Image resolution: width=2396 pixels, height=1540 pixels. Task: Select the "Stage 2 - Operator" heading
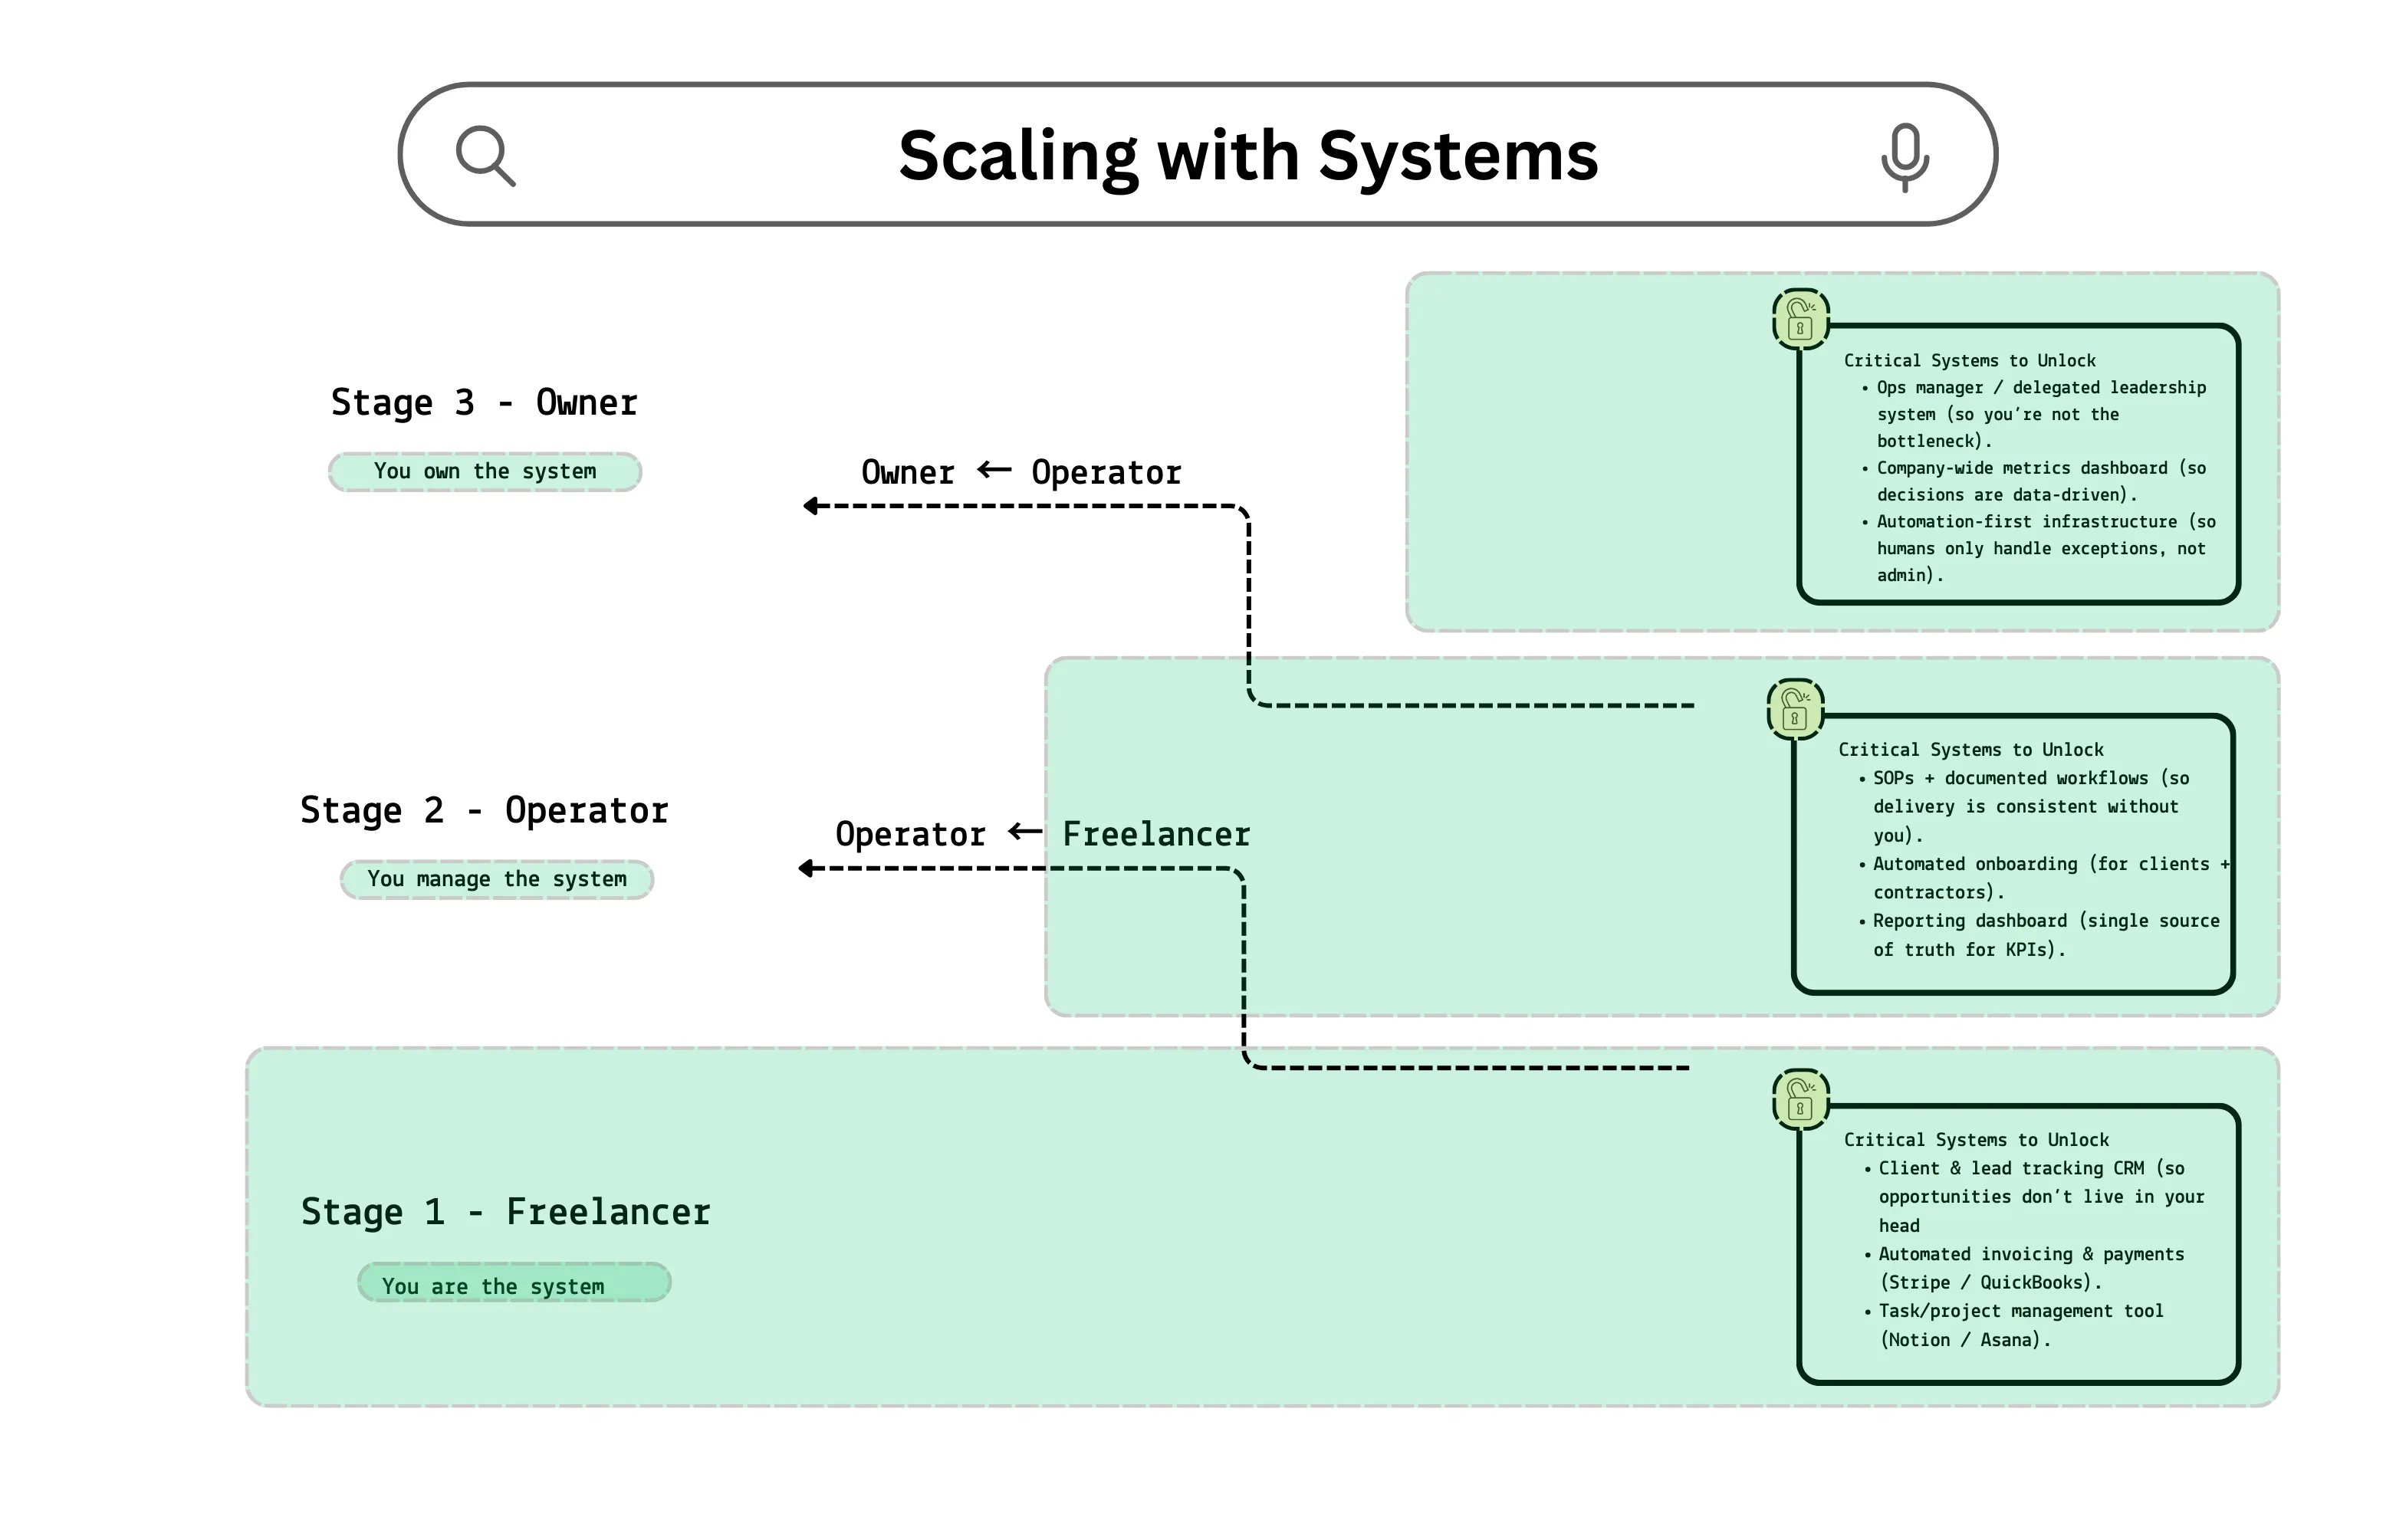[485, 810]
